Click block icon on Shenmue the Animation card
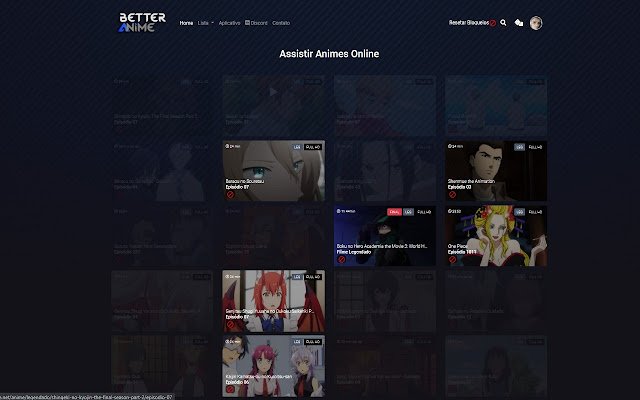 tap(452, 195)
